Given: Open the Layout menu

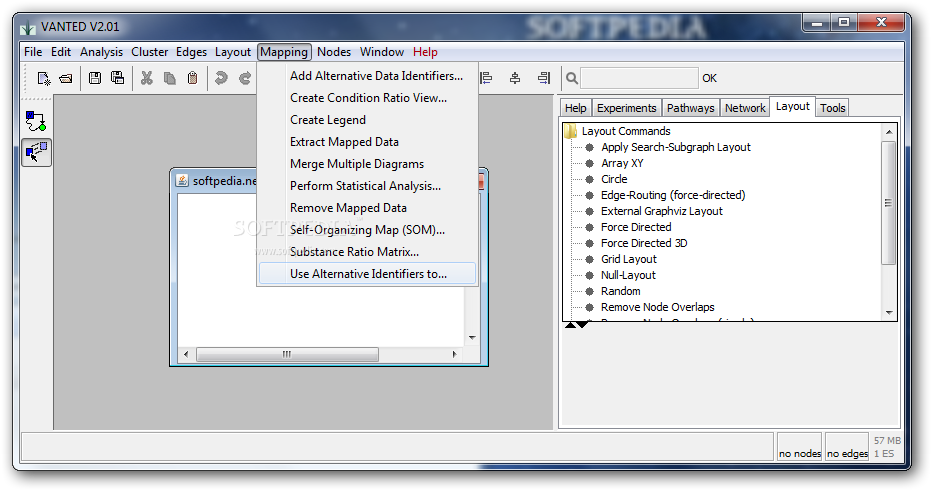Looking at the screenshot, I should pos(232,52).
